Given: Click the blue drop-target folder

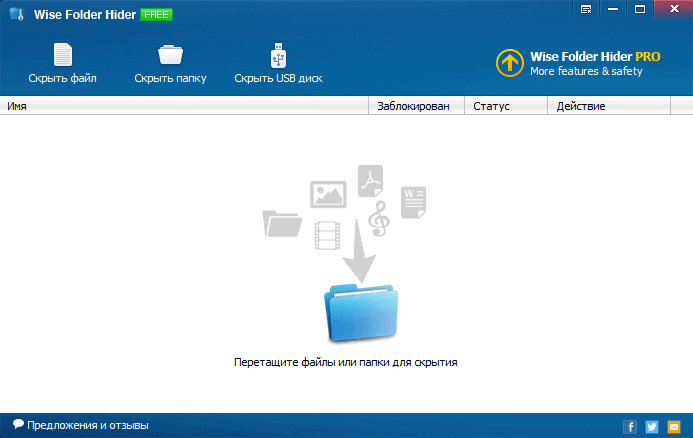Looking at the screenshot, I should (x=361, y=313).
